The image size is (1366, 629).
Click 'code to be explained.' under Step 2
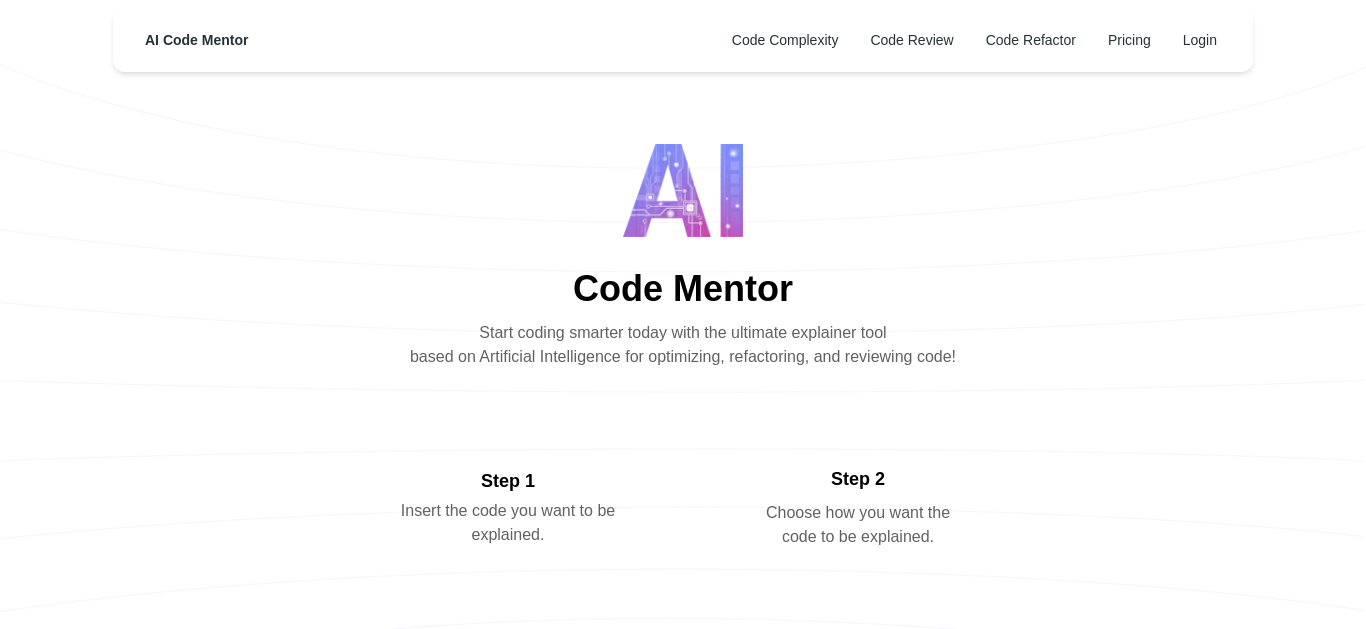(x=858, y=537)
